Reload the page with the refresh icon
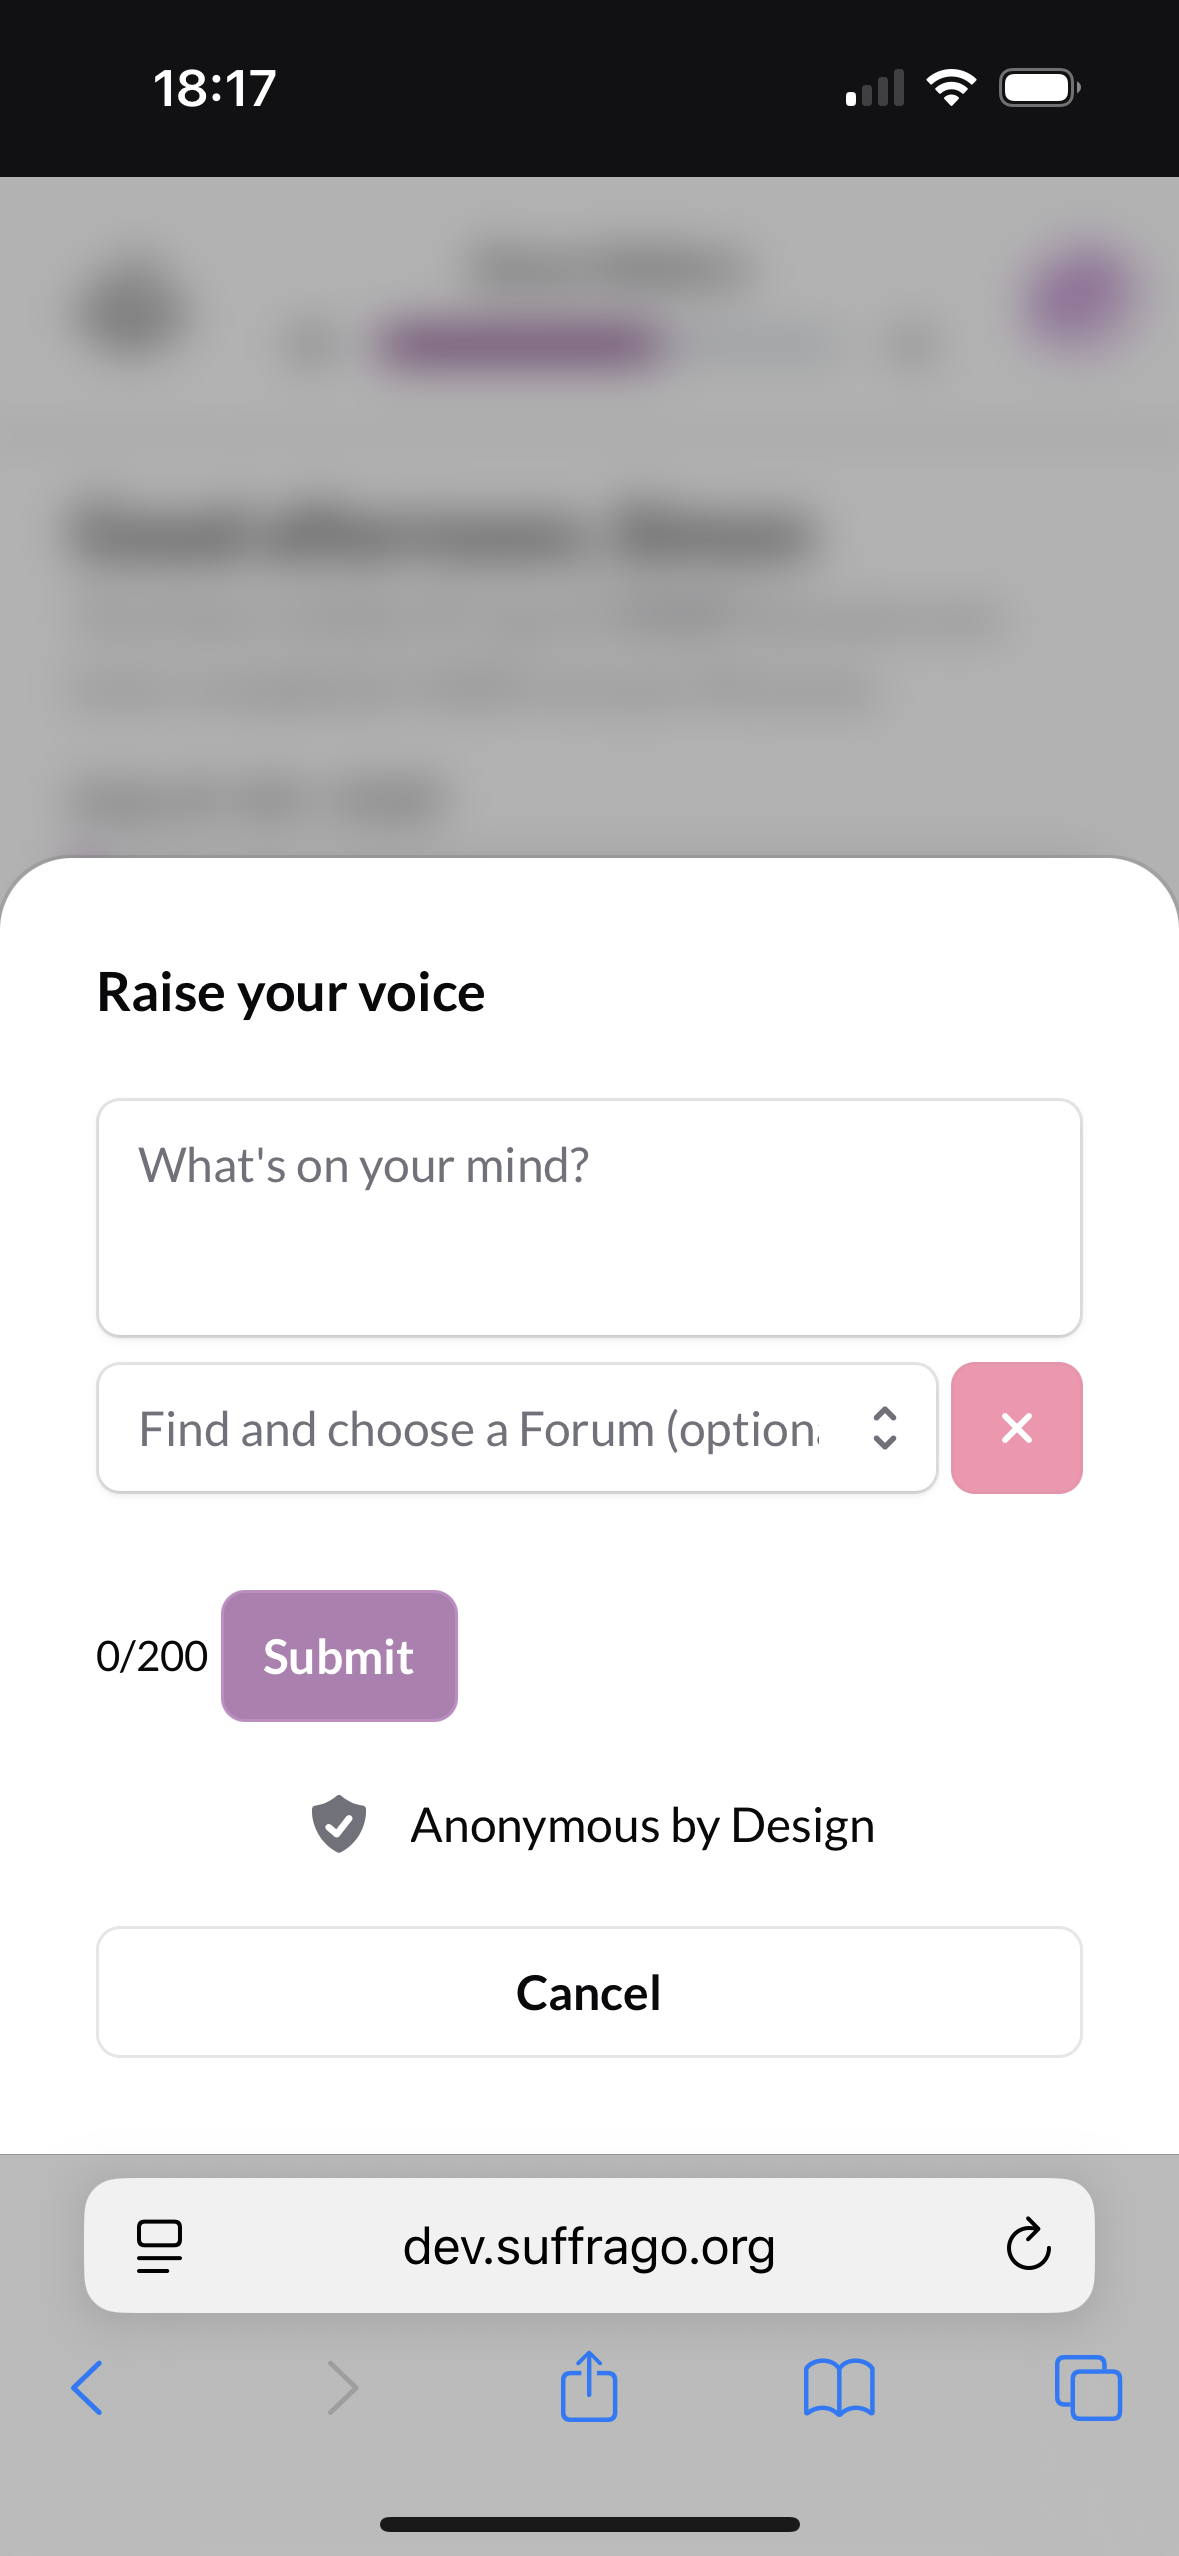This screenshot has height=2556, width=1179. [1028, 2246]
